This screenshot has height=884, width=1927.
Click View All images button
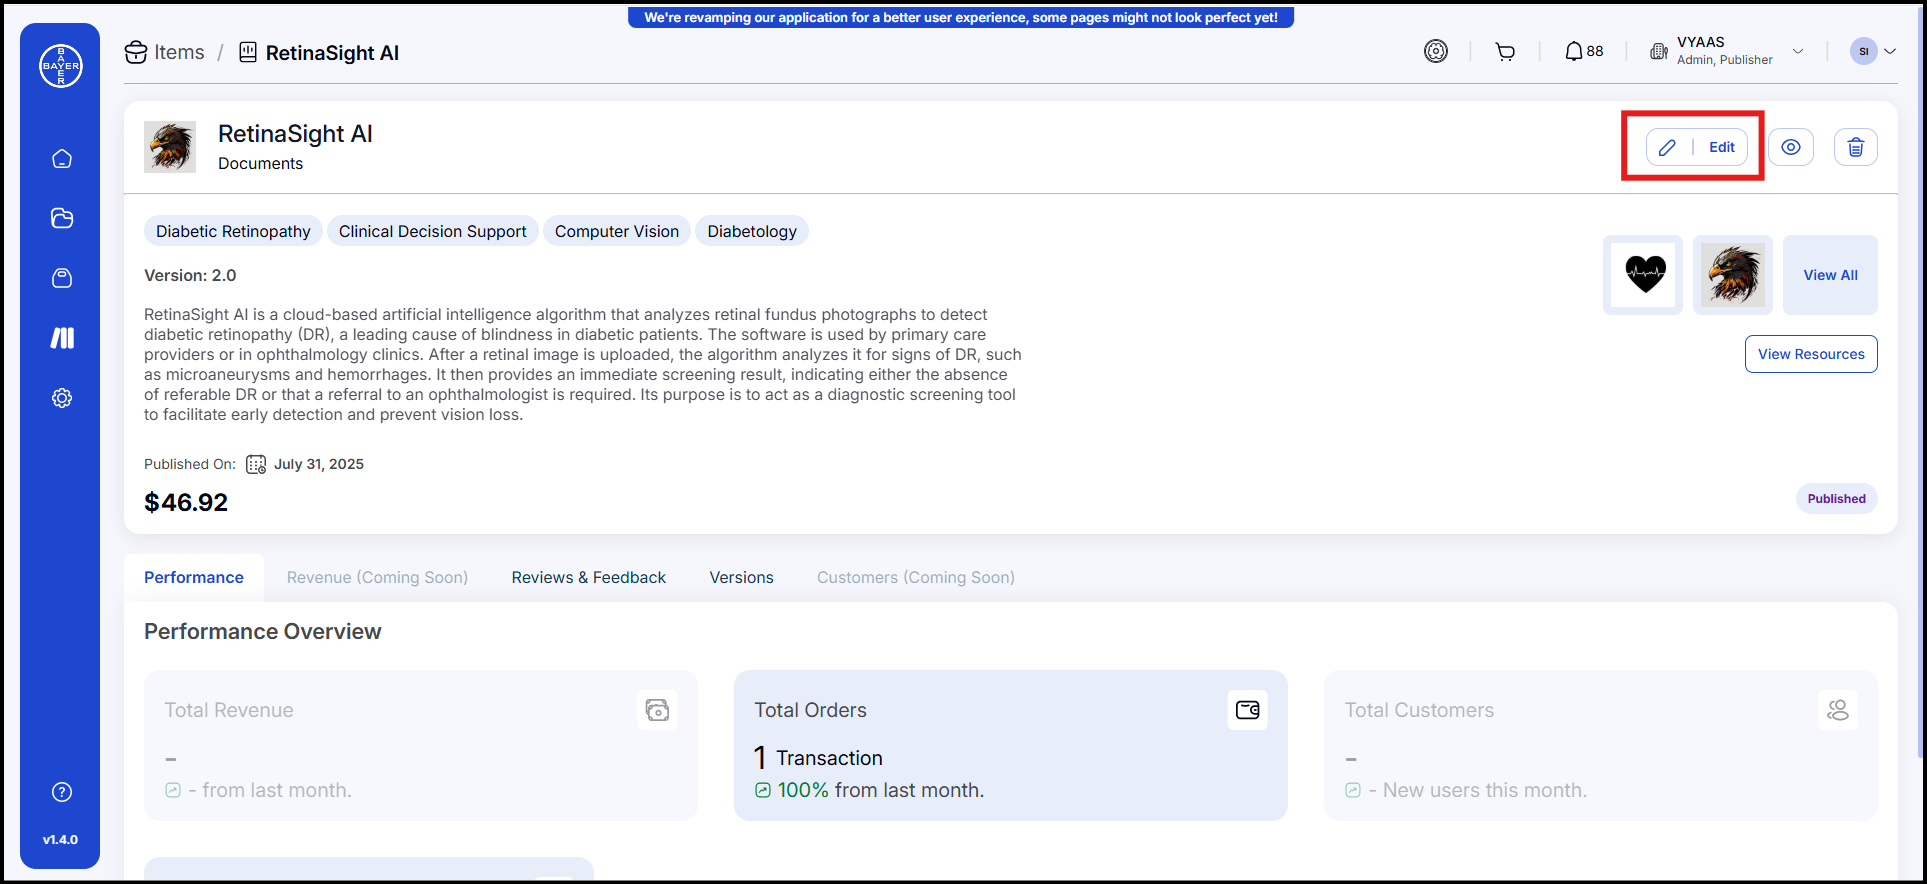(1830, 275)
